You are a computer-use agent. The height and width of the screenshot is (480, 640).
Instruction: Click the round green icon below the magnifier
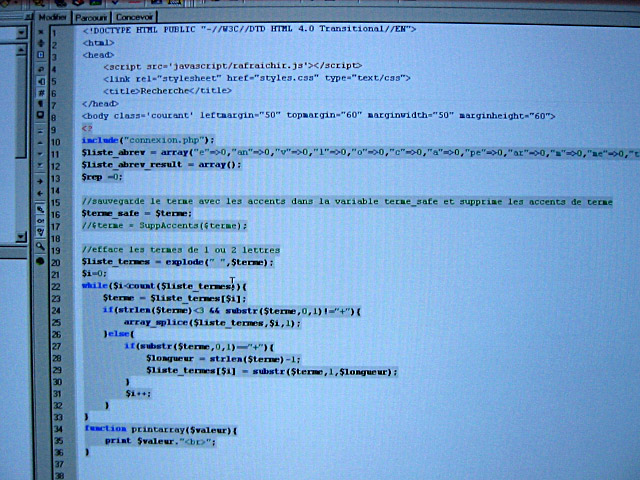(40, 261)
